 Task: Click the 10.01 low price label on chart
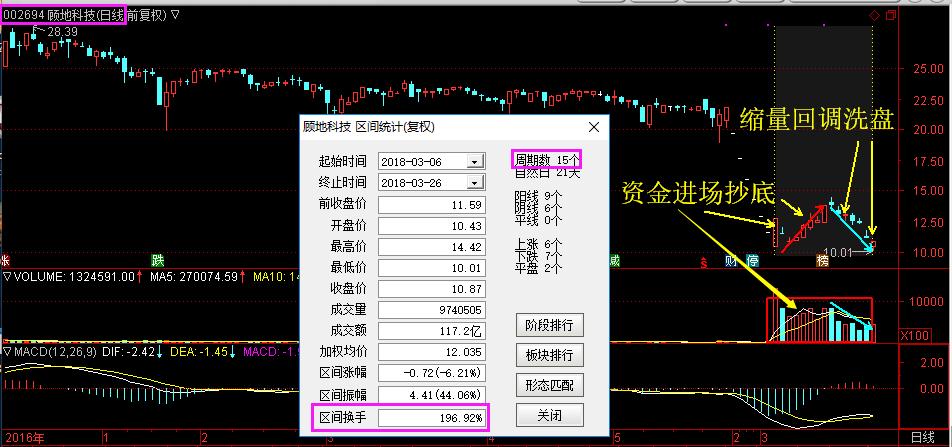(x=839, y=251)
